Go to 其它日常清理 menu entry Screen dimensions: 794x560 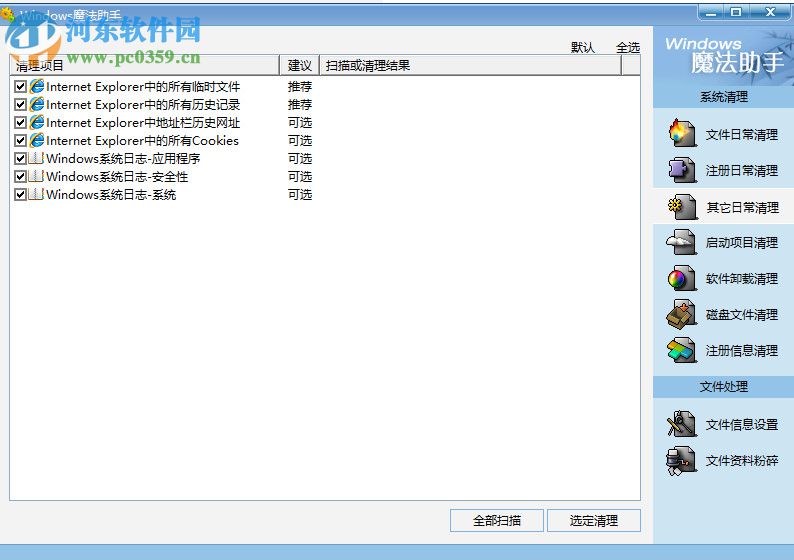click(x=742, y=207)
